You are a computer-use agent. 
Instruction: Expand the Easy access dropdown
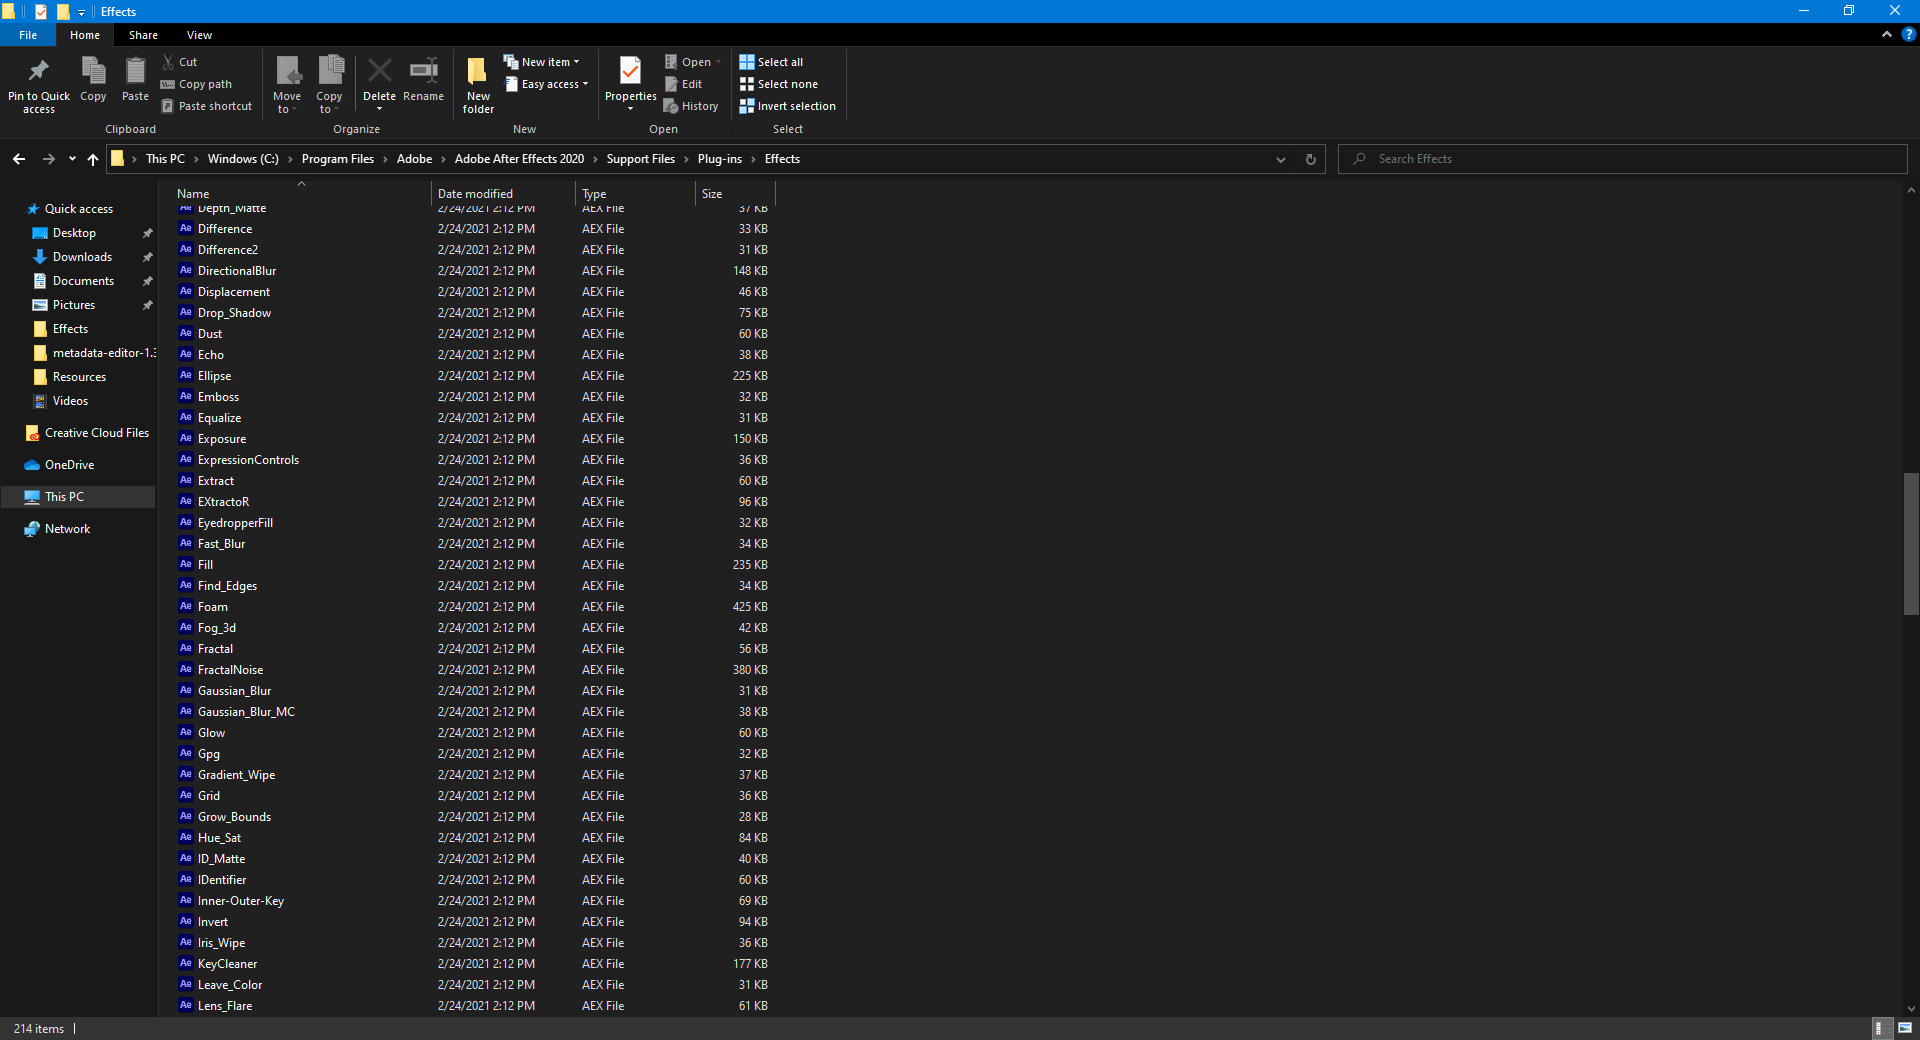pyautogui.click(x=546, y=83)
